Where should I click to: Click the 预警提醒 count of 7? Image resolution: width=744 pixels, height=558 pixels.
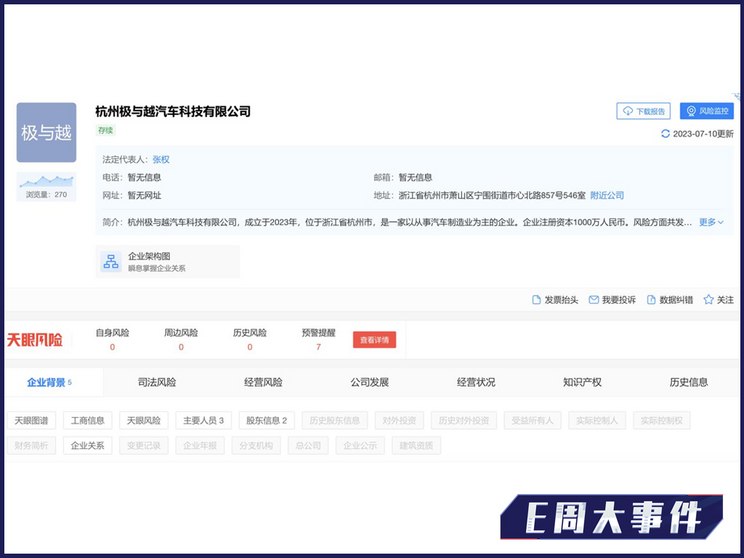point(318,347)
